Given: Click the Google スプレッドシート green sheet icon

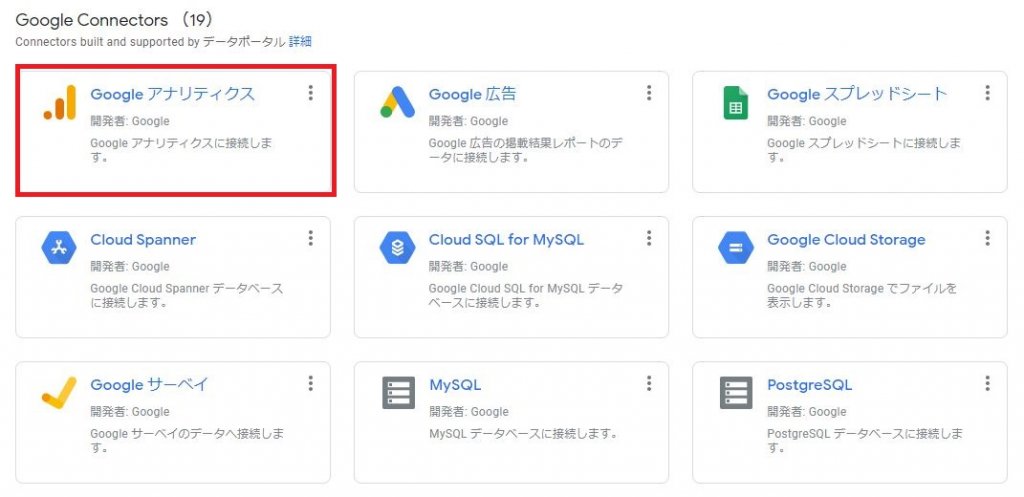Looking at the screenshot, I should pos(736,103).
